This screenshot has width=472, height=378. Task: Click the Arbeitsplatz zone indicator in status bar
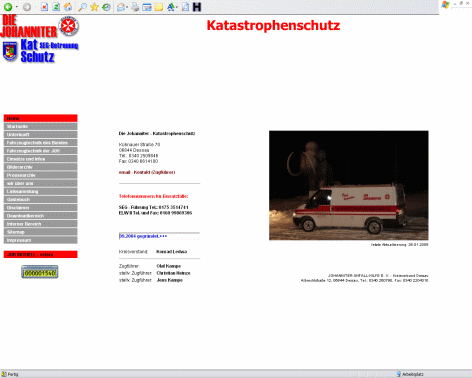coord(410,374)
